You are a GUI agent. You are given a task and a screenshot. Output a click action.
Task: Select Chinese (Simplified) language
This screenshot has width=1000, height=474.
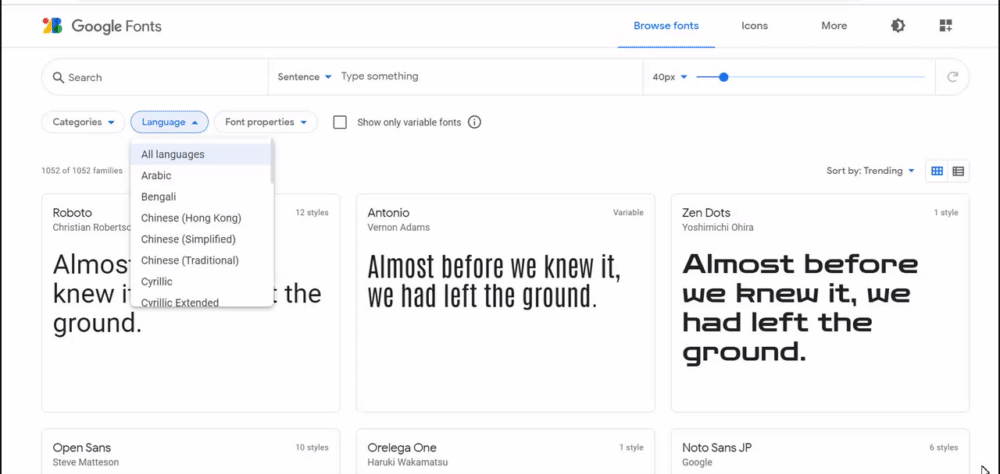tap(201, 239)
